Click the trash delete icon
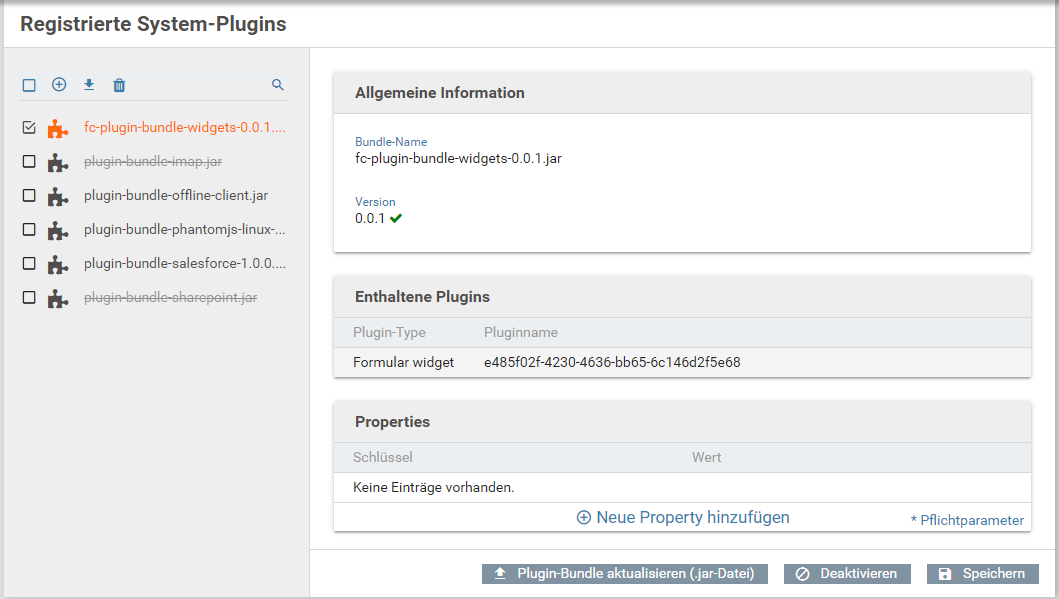The image size is (1059, 599). pos(119,85)
